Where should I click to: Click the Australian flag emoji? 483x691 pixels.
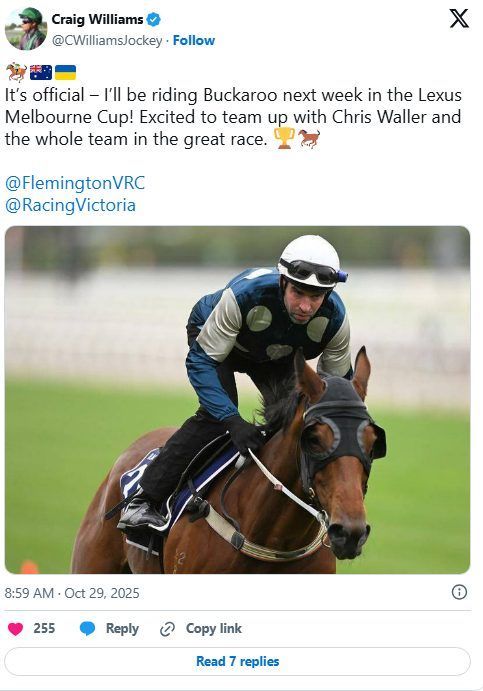(41, 72)
